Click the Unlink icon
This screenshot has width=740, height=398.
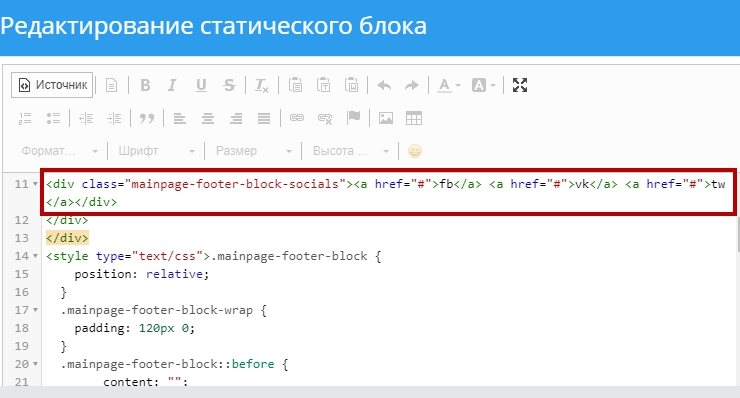coord(325,119)
